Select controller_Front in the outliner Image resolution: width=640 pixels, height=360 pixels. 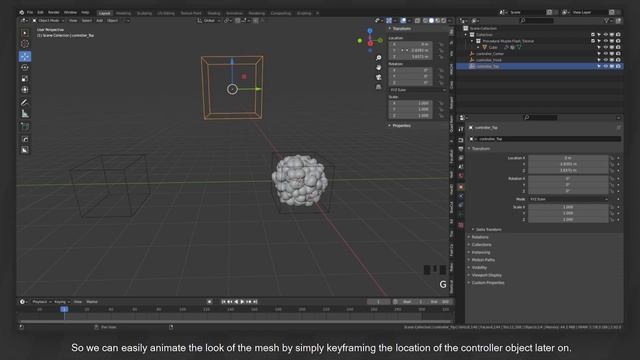coord(489,60)
